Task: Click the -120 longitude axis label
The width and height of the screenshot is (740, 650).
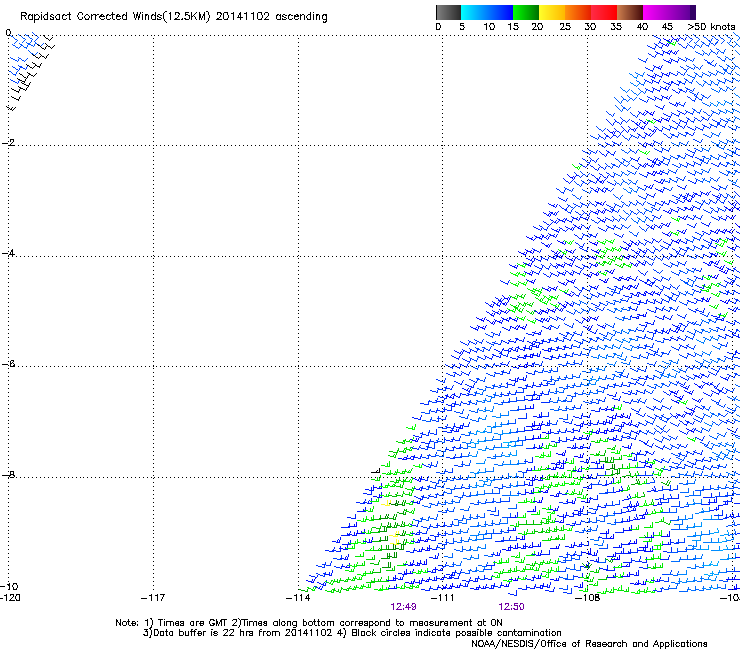Action: tap(10, 598)
